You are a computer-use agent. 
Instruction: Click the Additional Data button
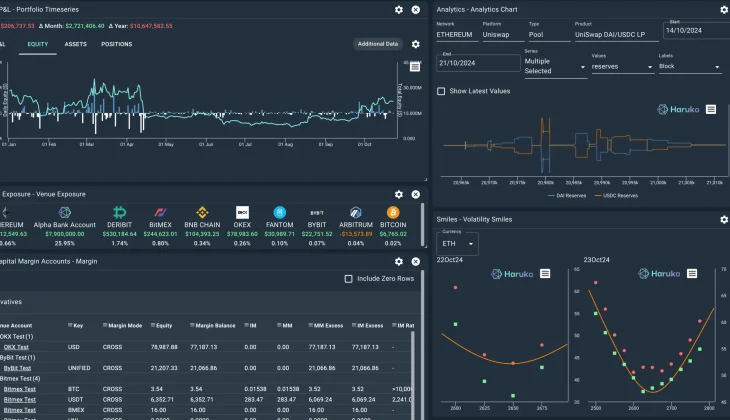(x=378, y=44)
